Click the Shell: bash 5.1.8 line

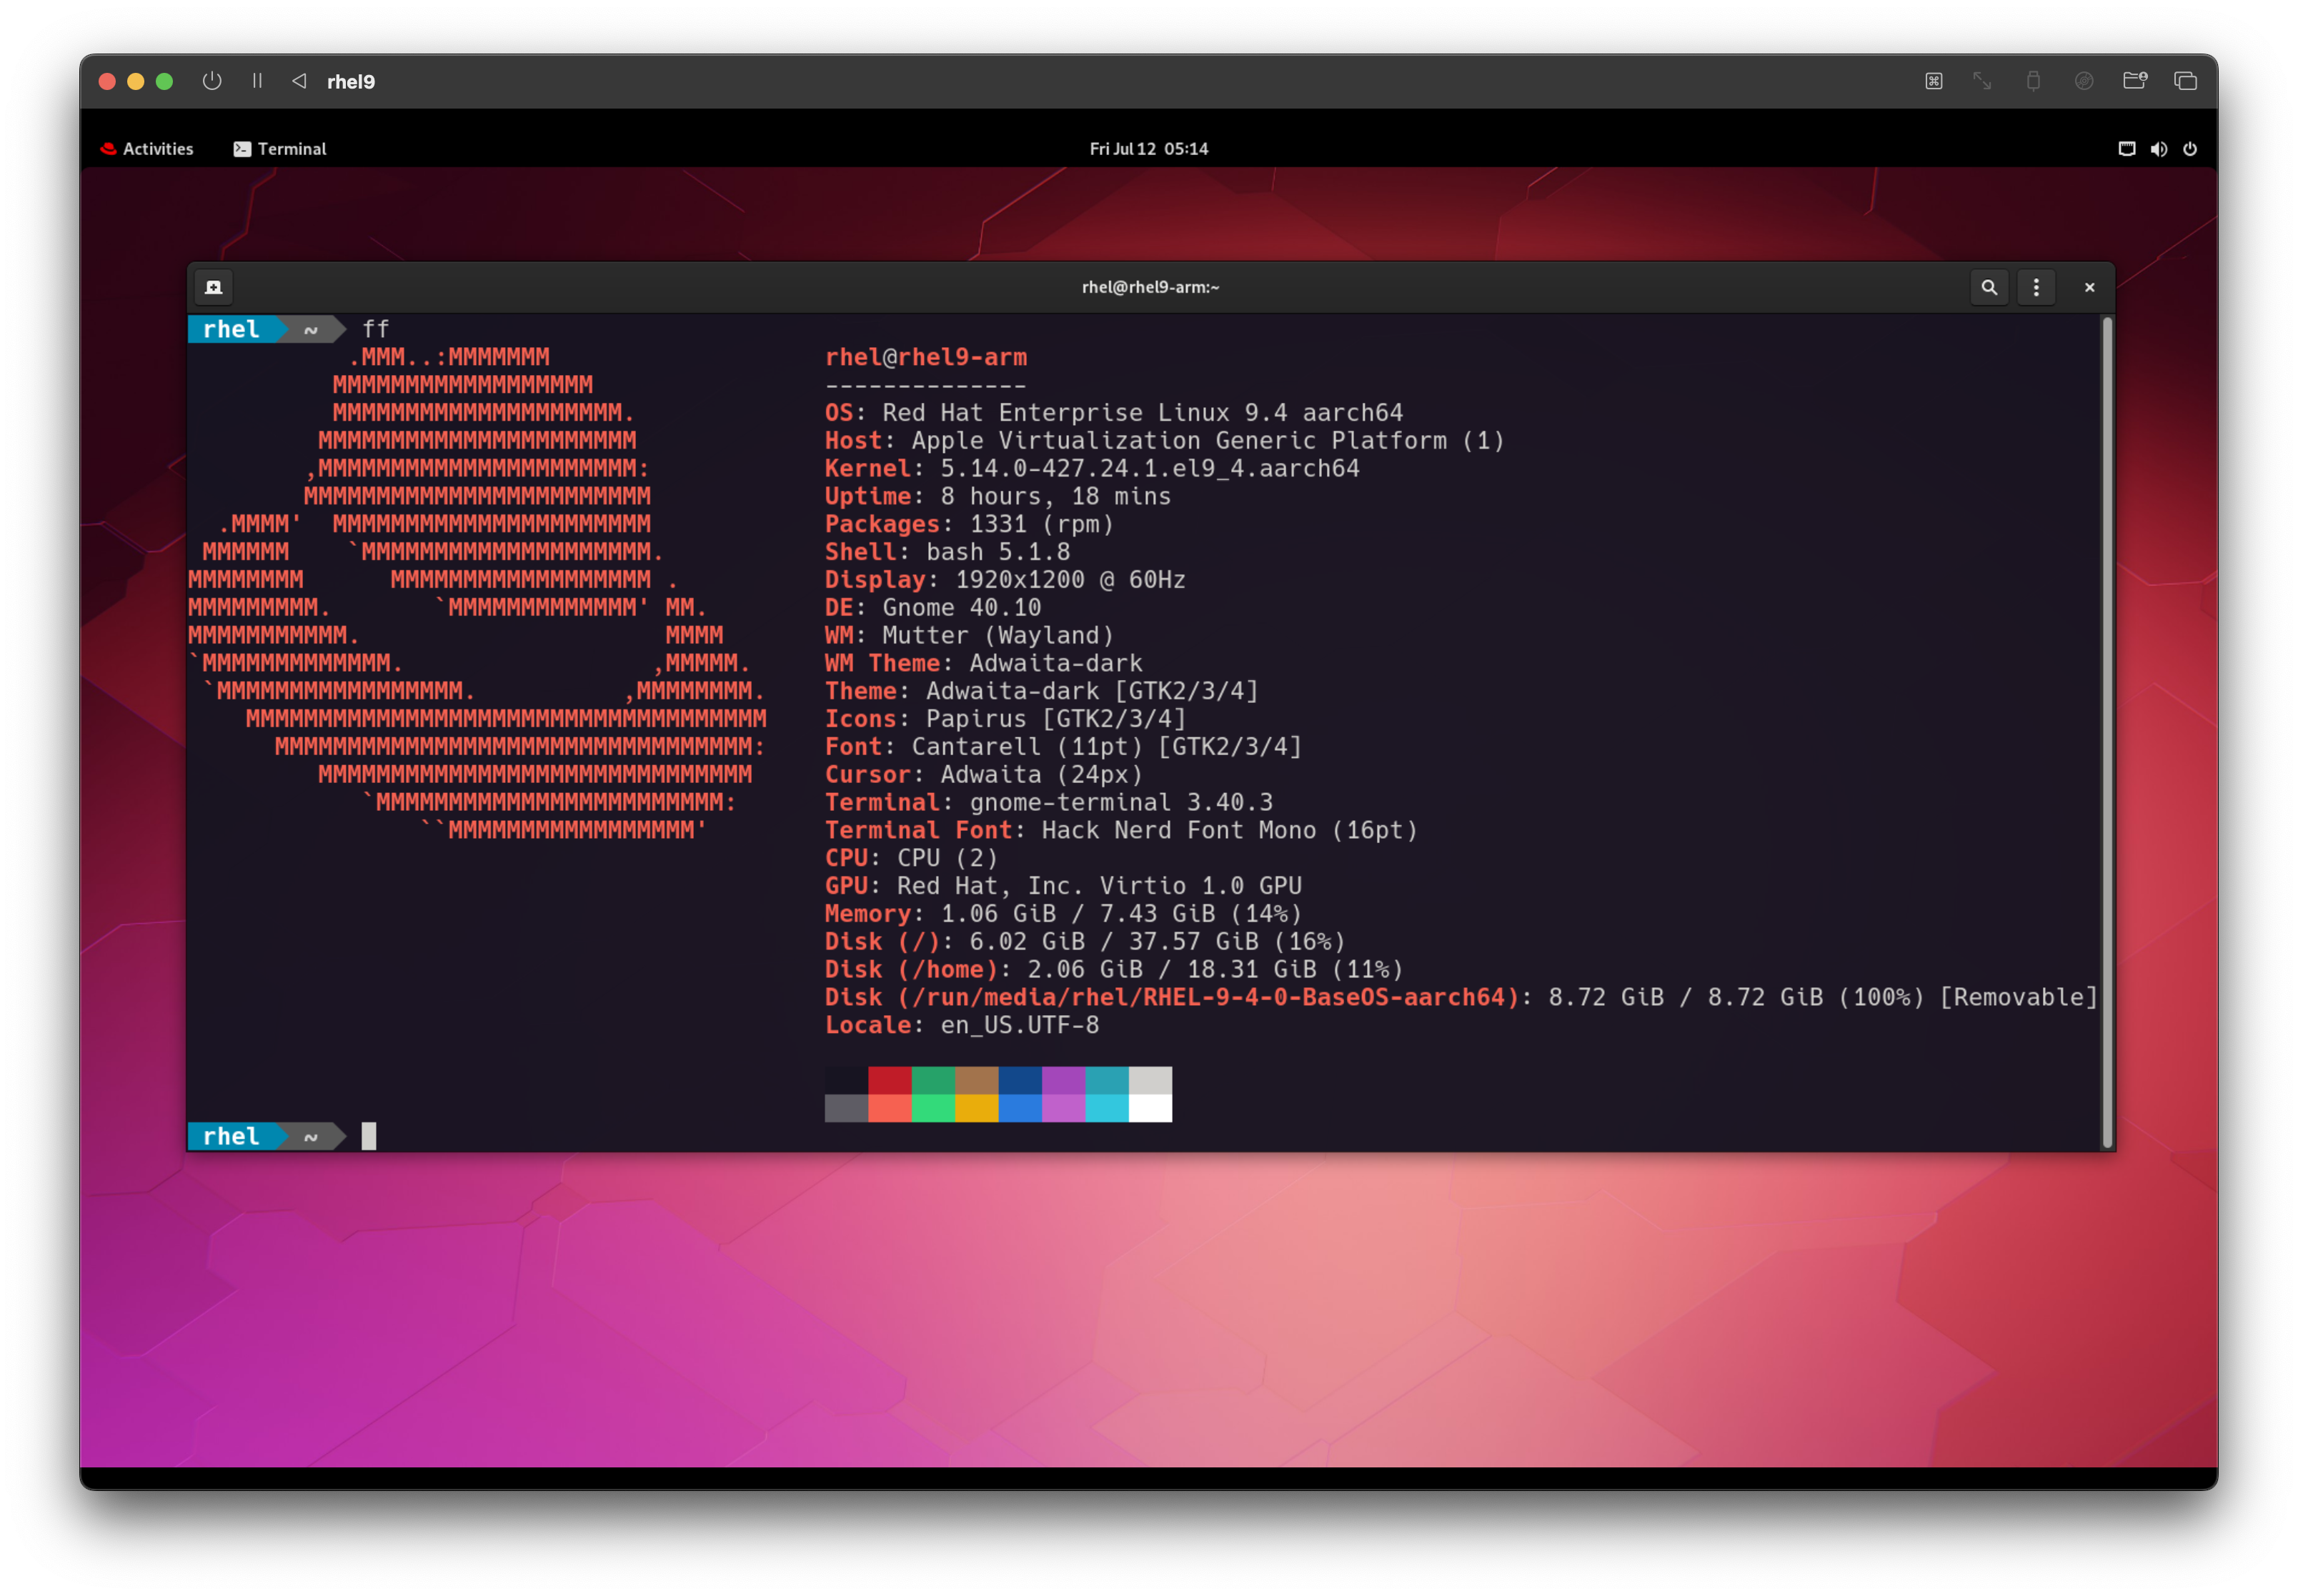[948, 552]
